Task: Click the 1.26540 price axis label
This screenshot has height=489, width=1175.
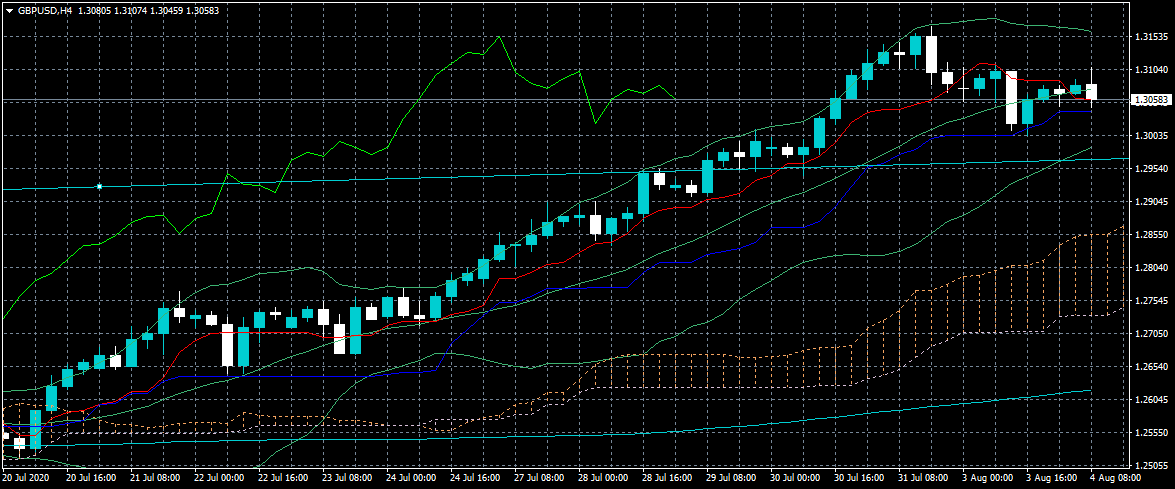Action: tap(1151, 366)
